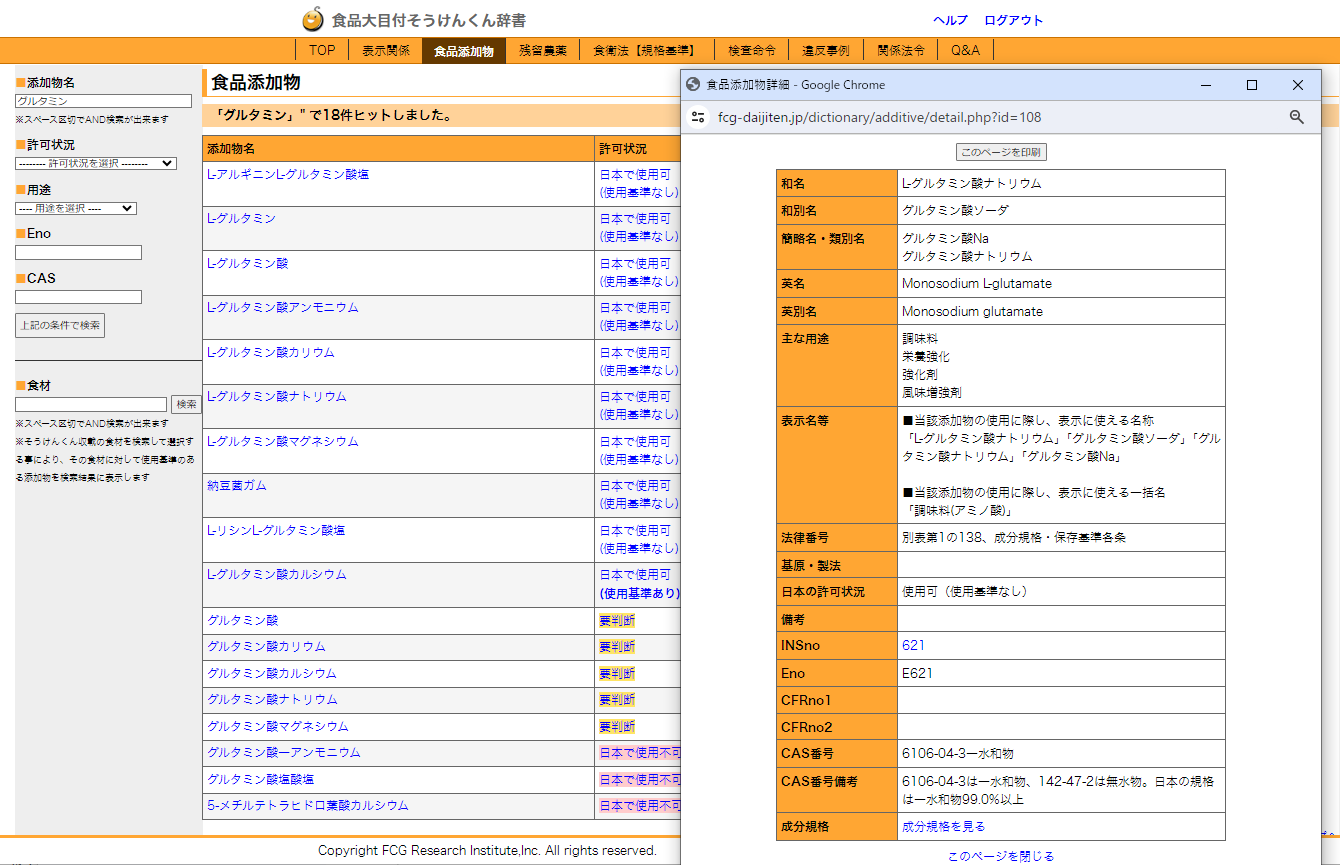The width and height of the screenshot is (1340, 865).
Task: Click the site logo icon in header
Action: (313, 19)
